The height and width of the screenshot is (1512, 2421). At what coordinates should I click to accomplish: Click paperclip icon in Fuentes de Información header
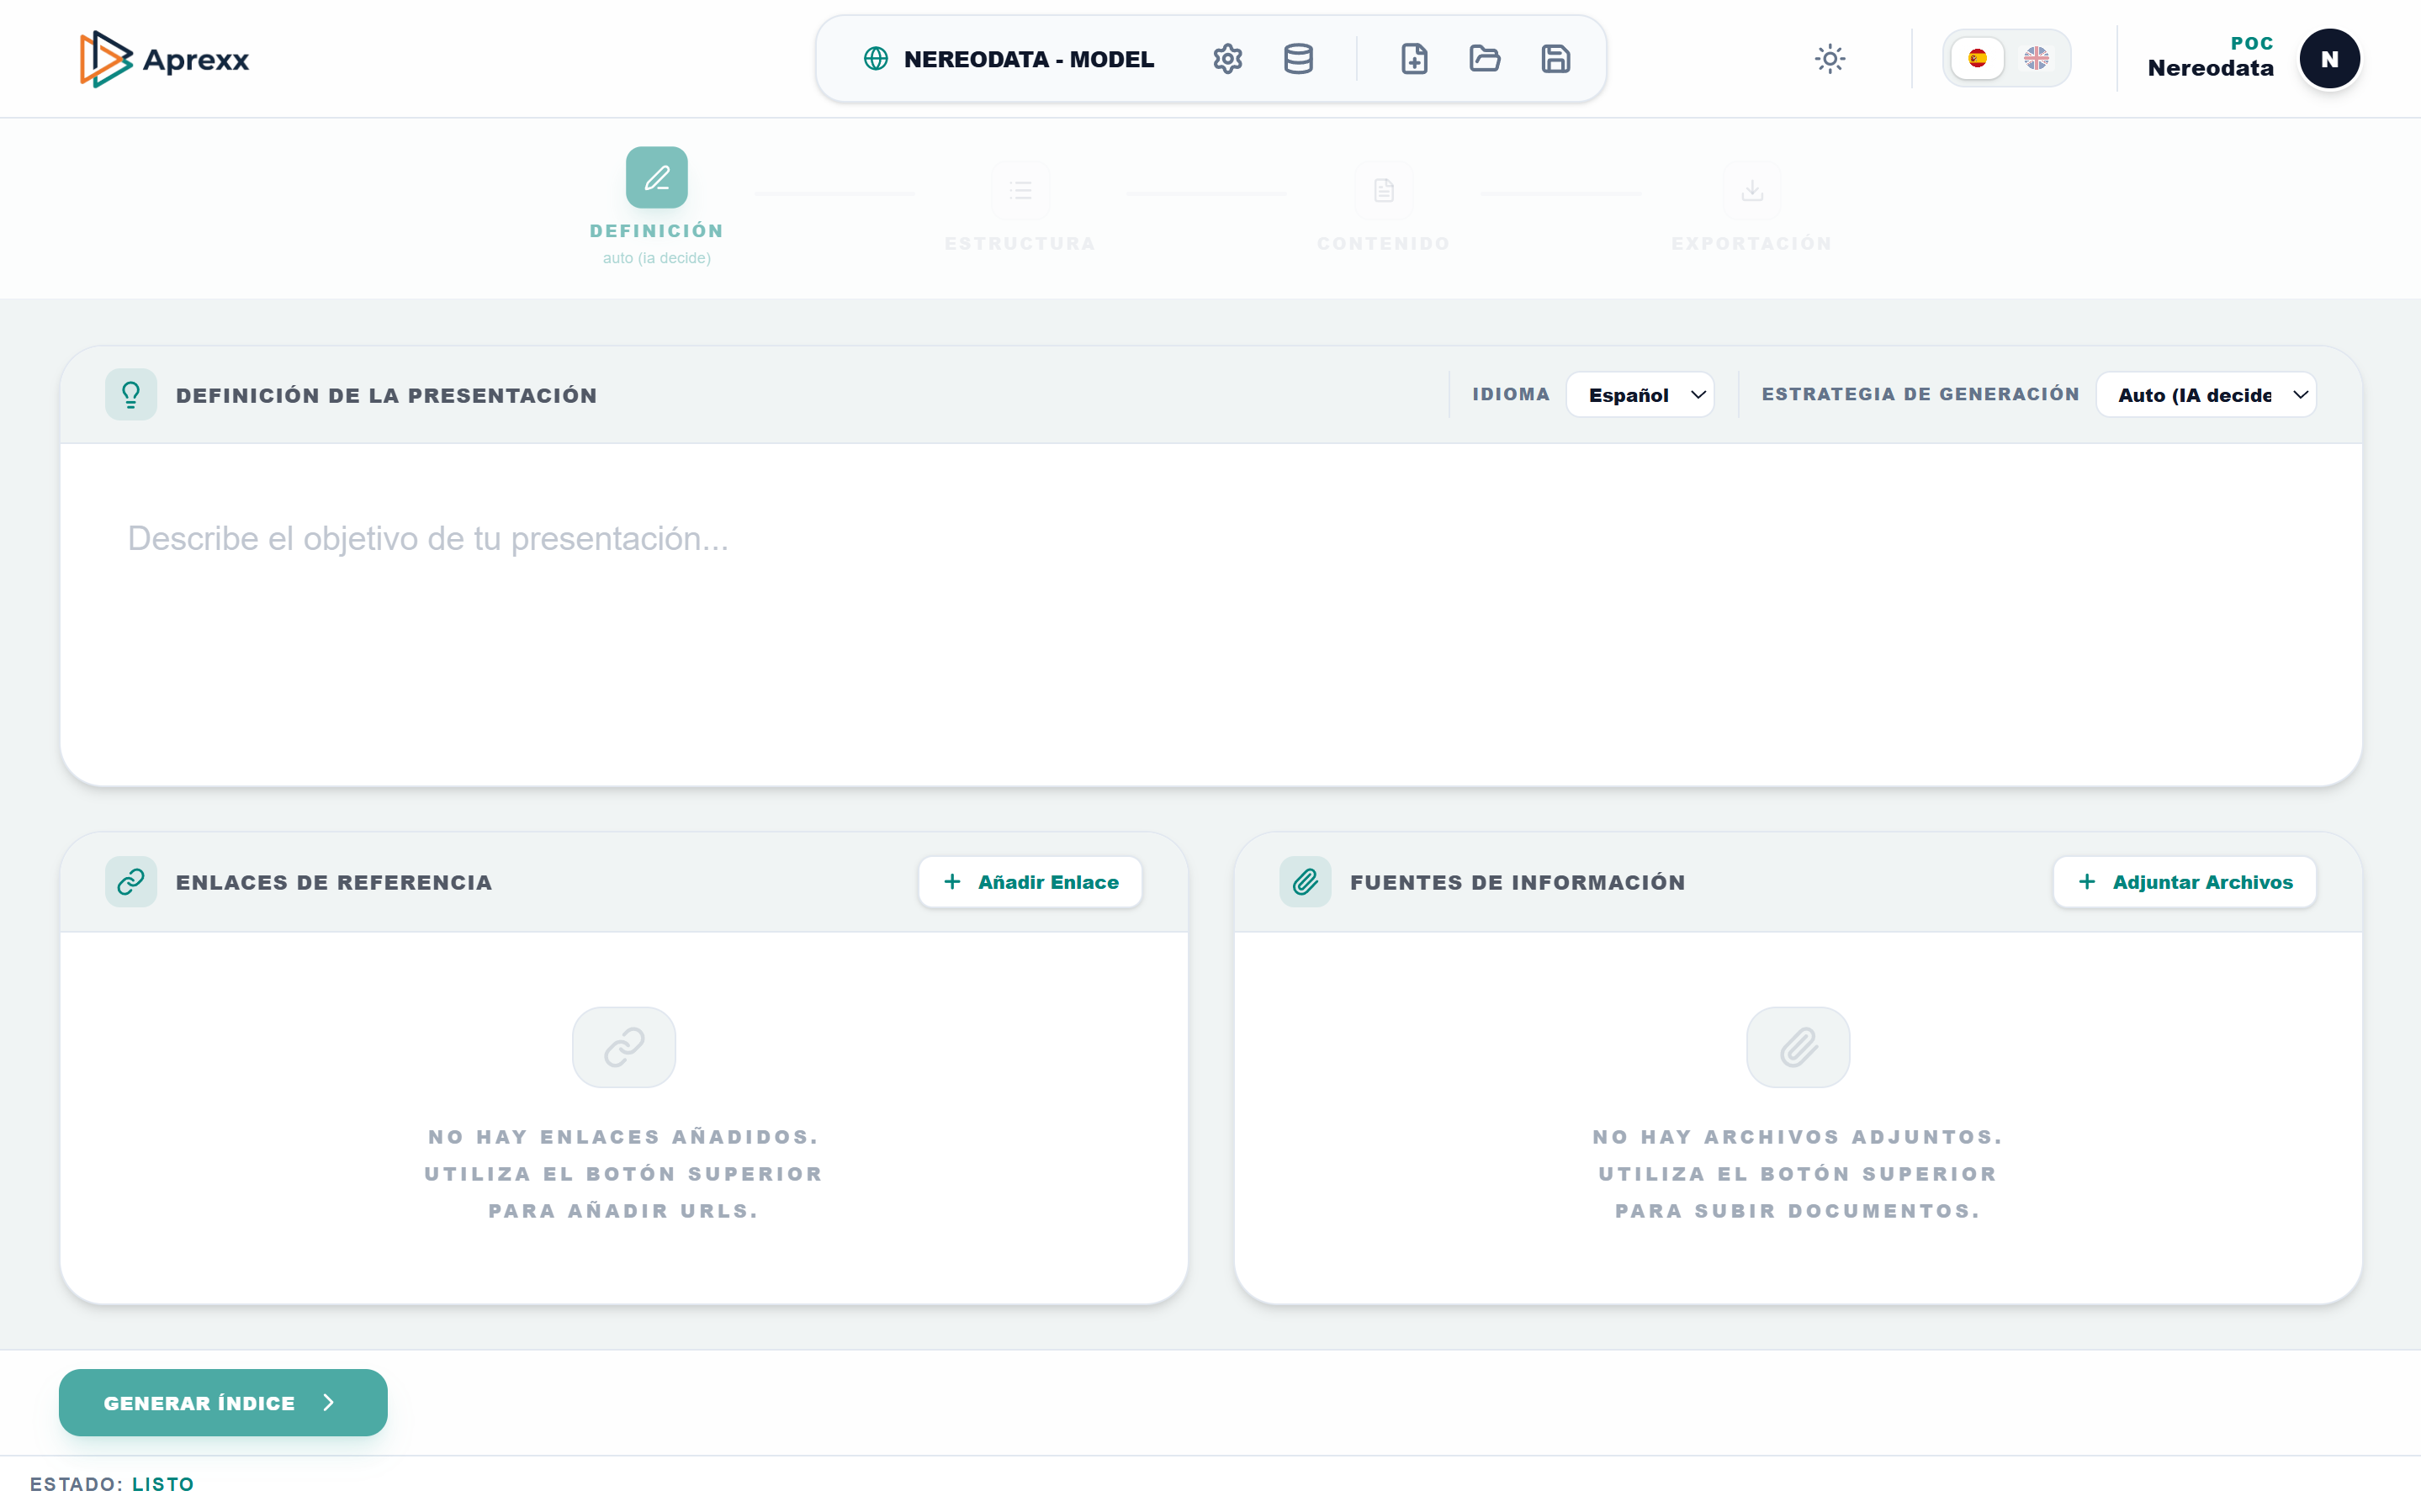1305,882
